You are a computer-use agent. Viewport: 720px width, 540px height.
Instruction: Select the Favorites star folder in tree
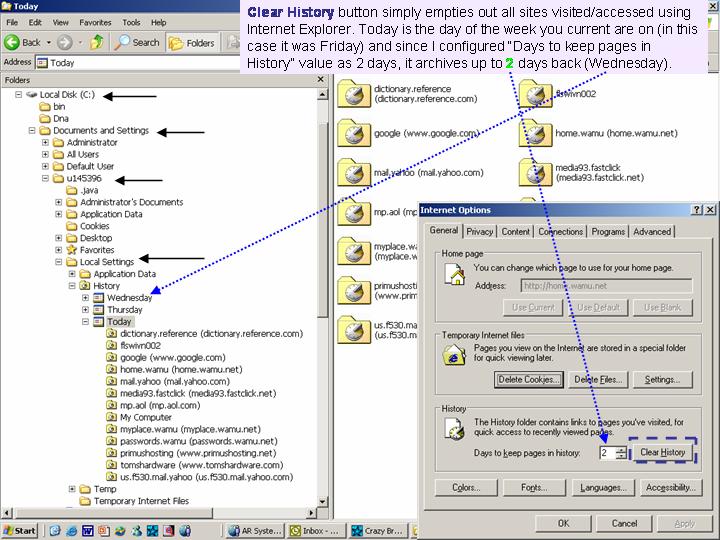[x=90, y=250]
